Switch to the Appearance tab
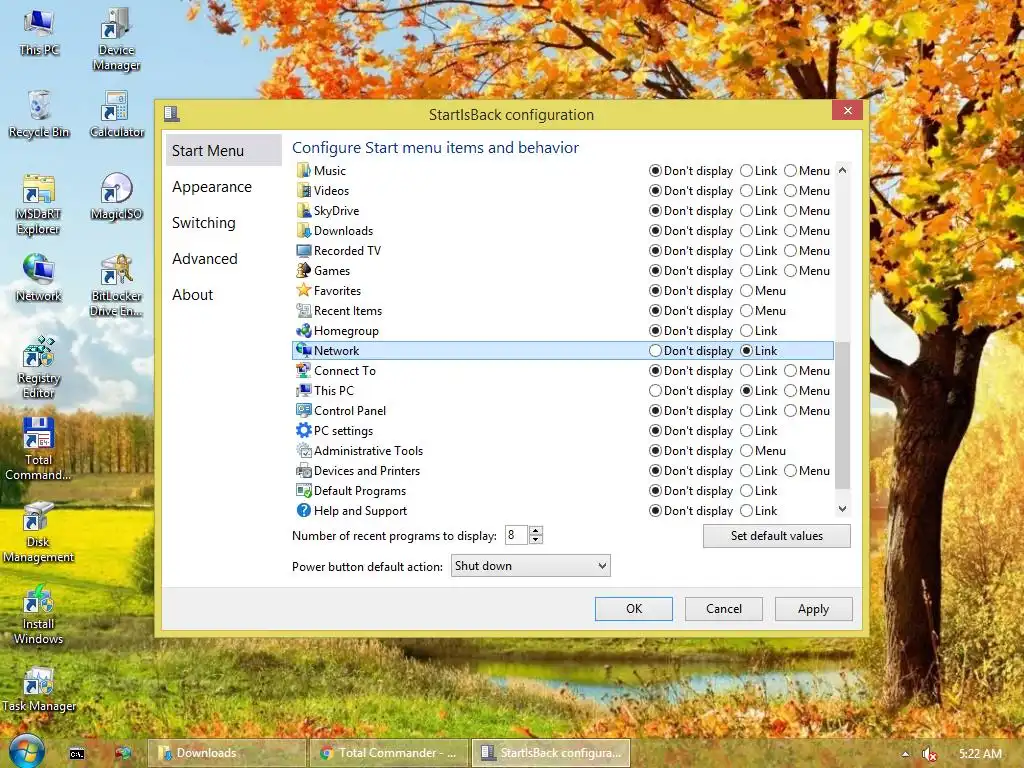 [x=212, y=187]
